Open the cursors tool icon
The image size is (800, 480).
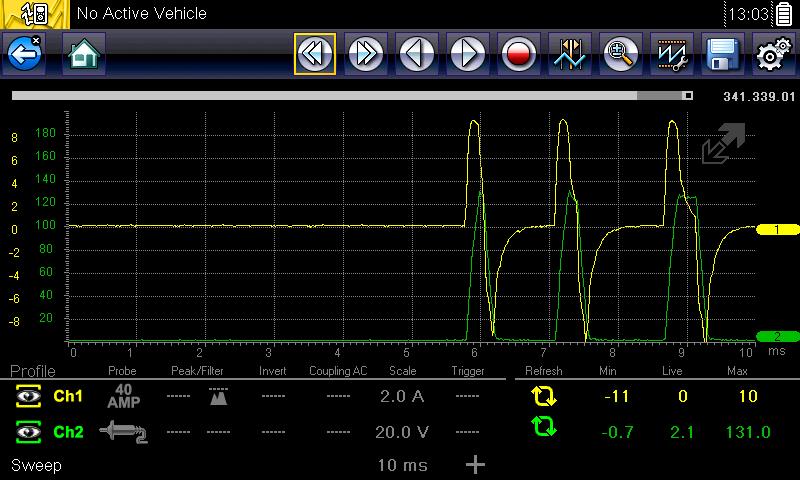click(x=569, y=54)
